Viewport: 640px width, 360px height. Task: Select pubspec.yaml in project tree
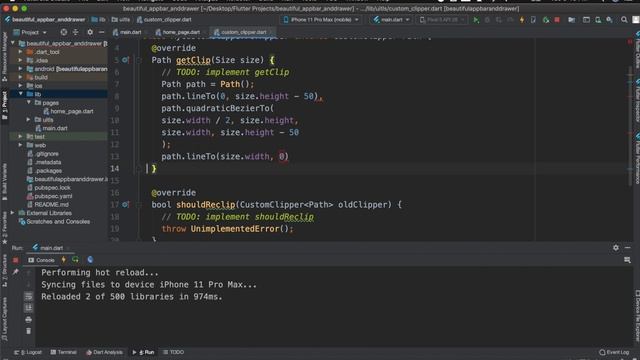[x=49, y=196]
